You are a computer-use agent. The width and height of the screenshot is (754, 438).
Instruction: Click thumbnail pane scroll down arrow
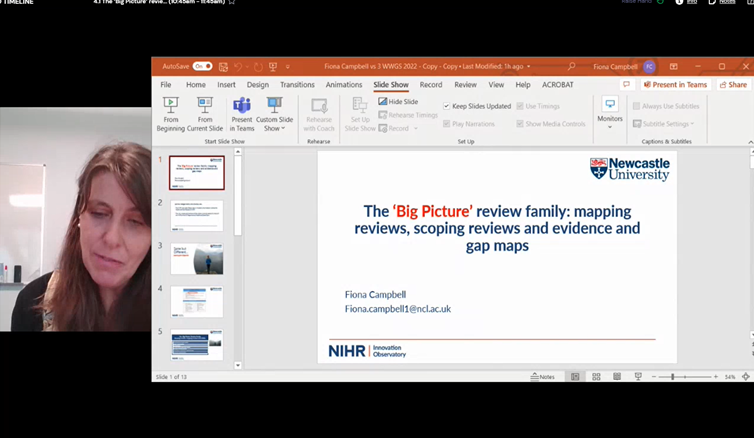click(x=238, y=365)
